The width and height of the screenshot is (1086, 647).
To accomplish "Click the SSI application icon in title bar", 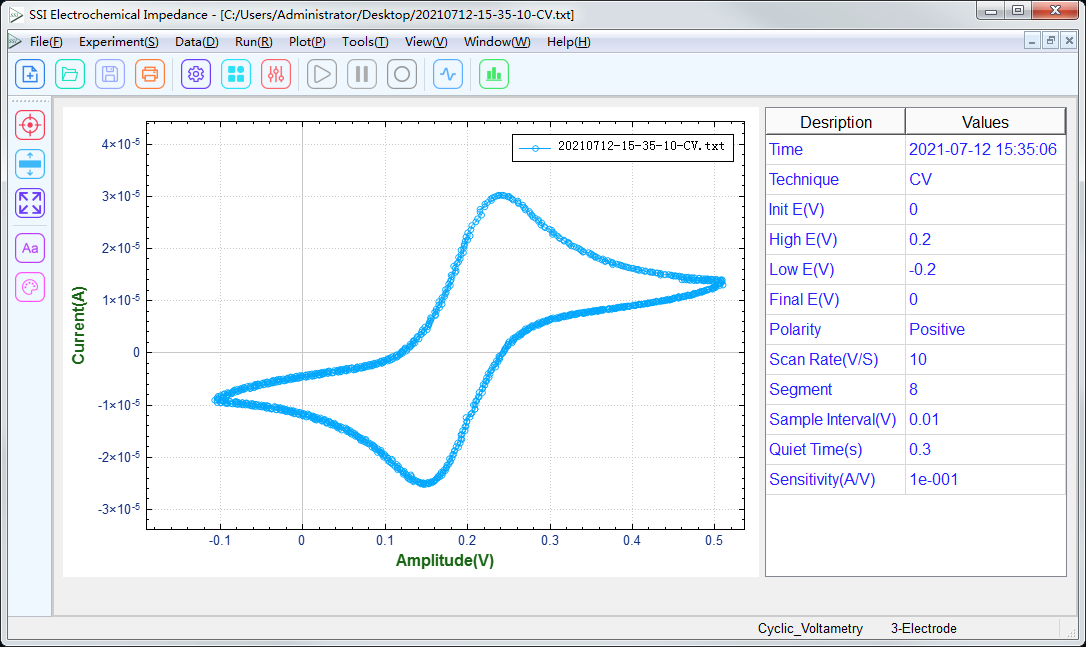I will 16,15.
